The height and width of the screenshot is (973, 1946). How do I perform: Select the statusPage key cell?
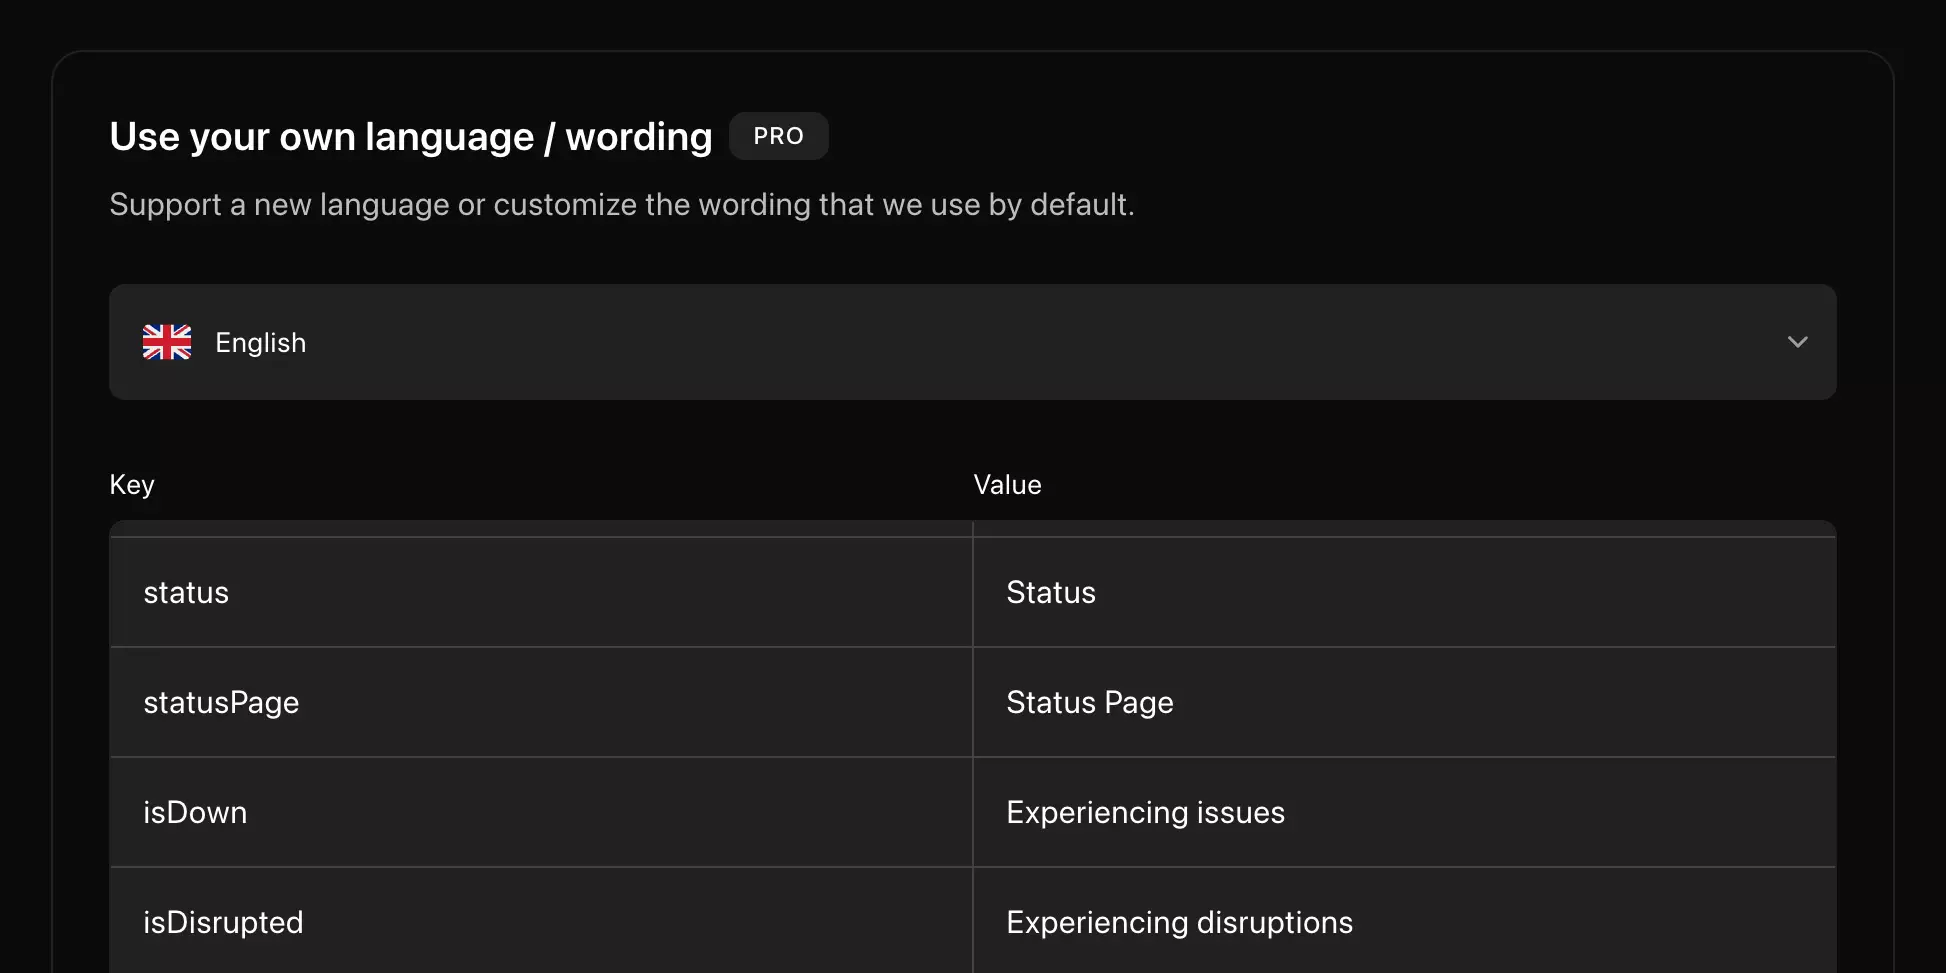[x=541, y=702]
